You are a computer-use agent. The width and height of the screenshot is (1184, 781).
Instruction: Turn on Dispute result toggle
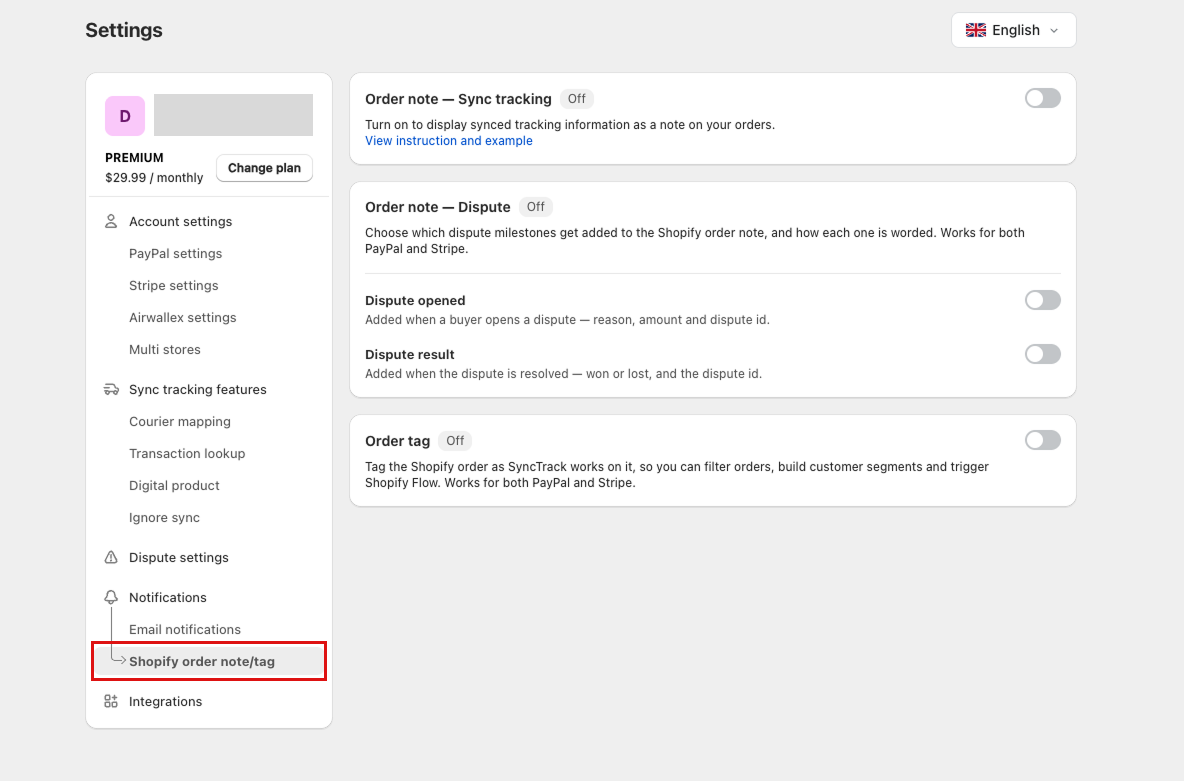(1043, 354)
